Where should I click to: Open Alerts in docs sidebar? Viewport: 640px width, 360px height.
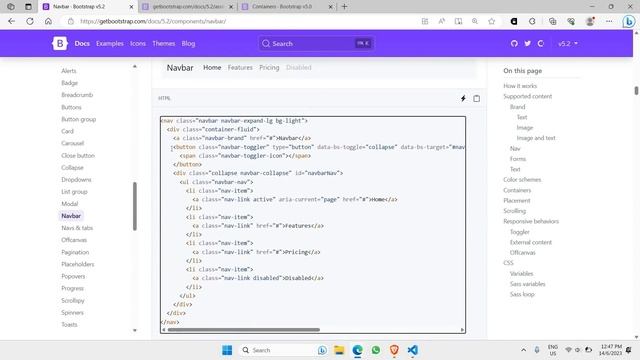pyautogui.click(x=69, y=71)
